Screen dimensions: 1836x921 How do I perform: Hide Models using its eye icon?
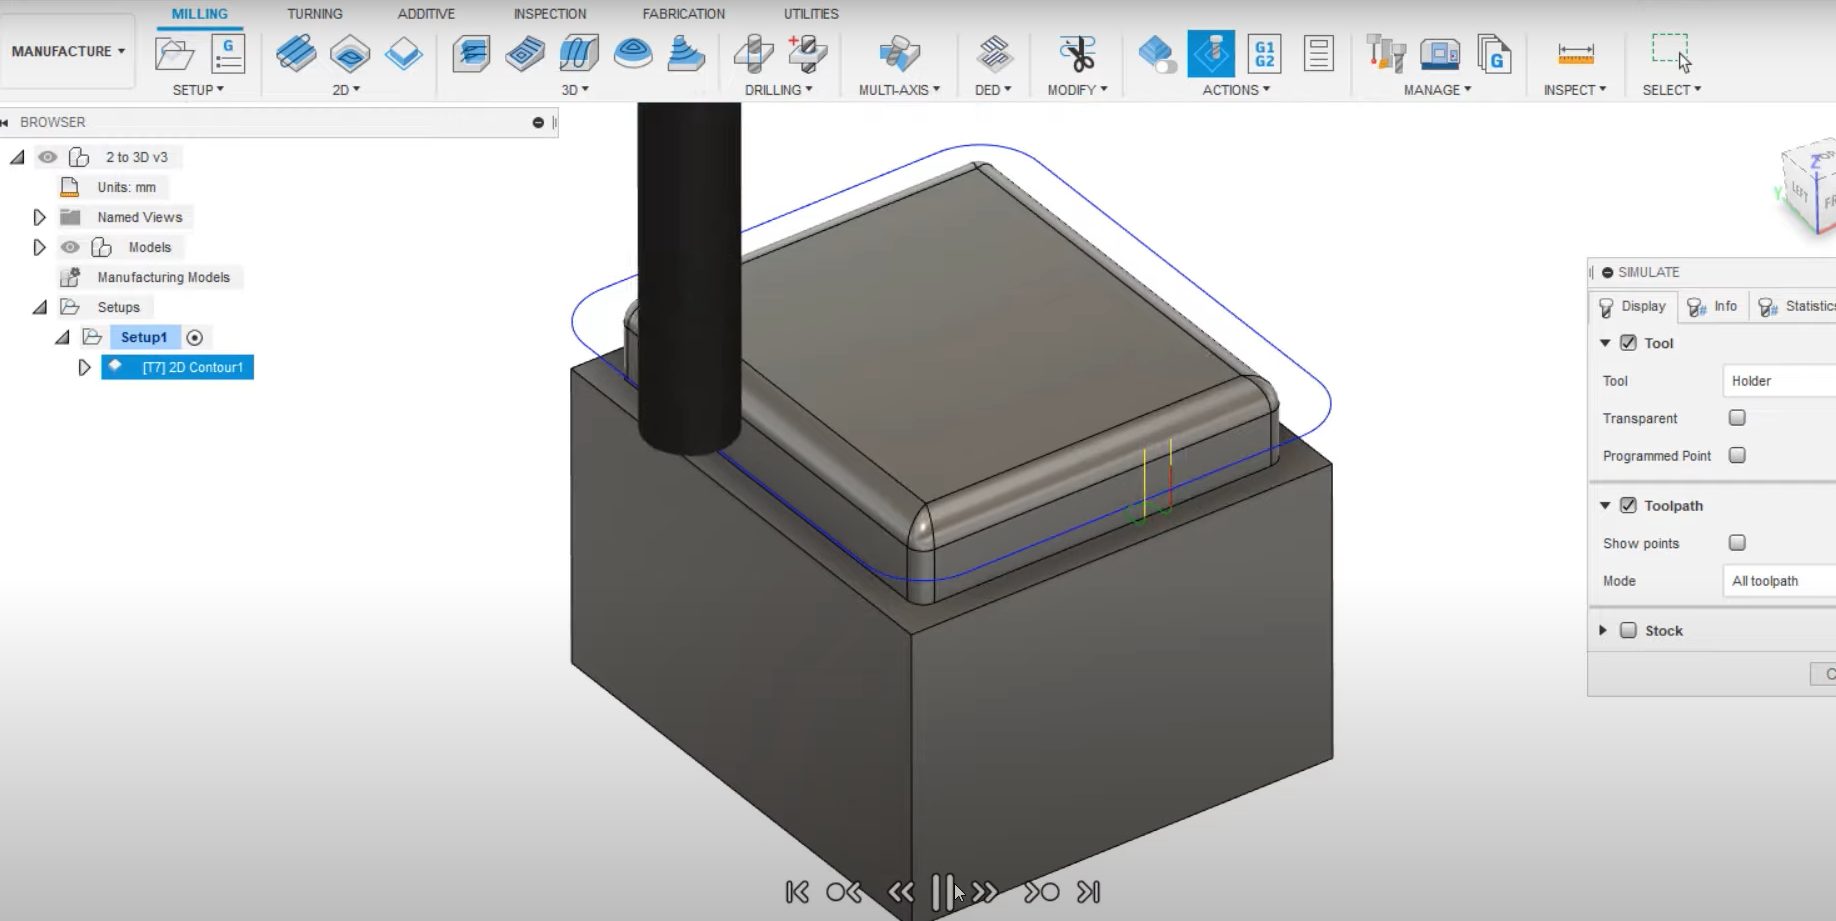click(70, 247)
